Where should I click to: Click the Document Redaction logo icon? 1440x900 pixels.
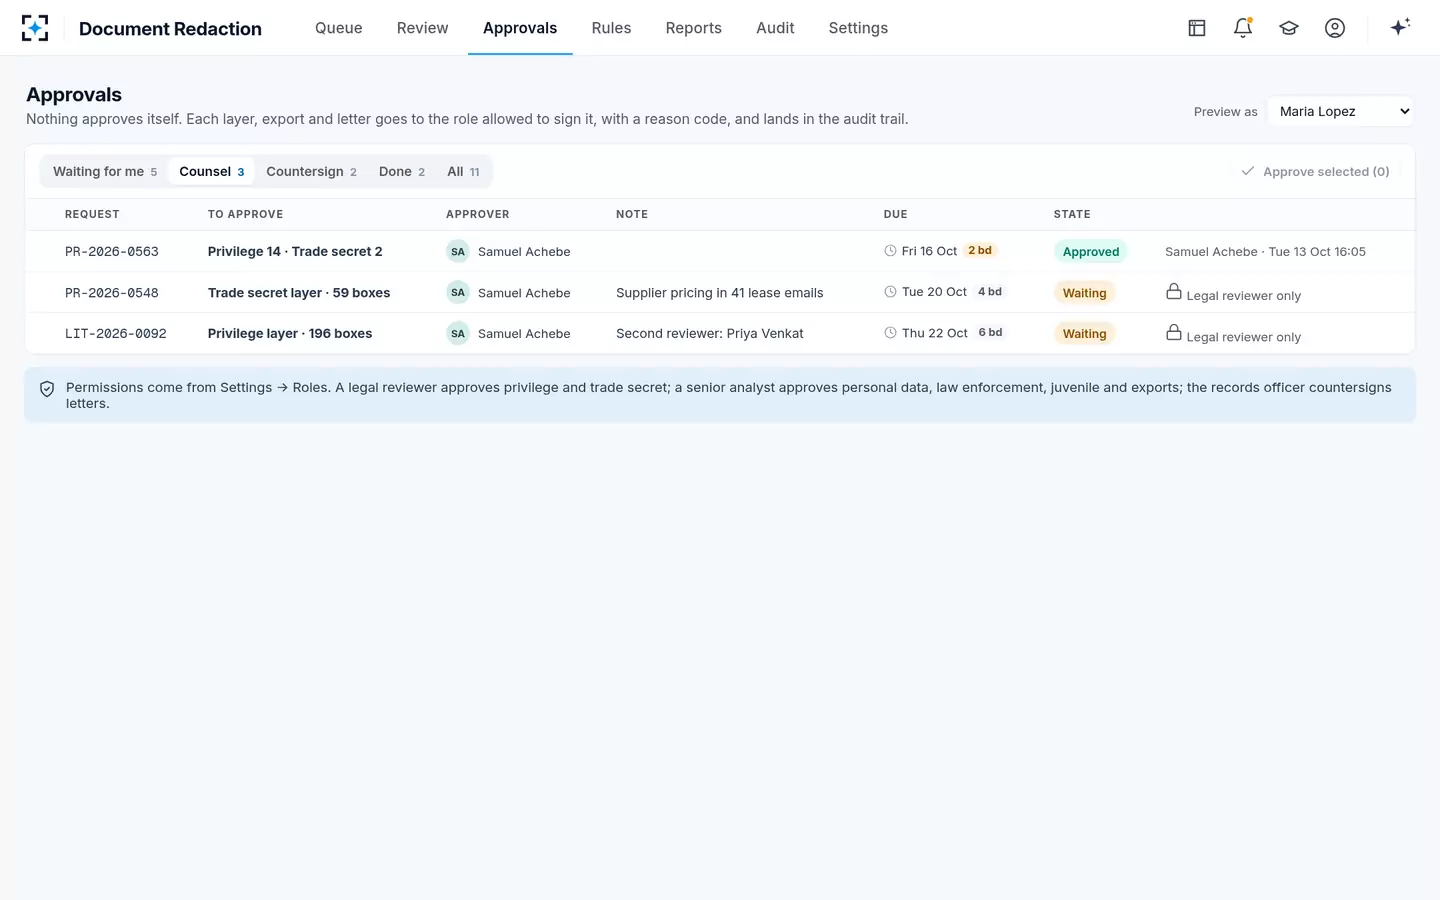[35, 28]
